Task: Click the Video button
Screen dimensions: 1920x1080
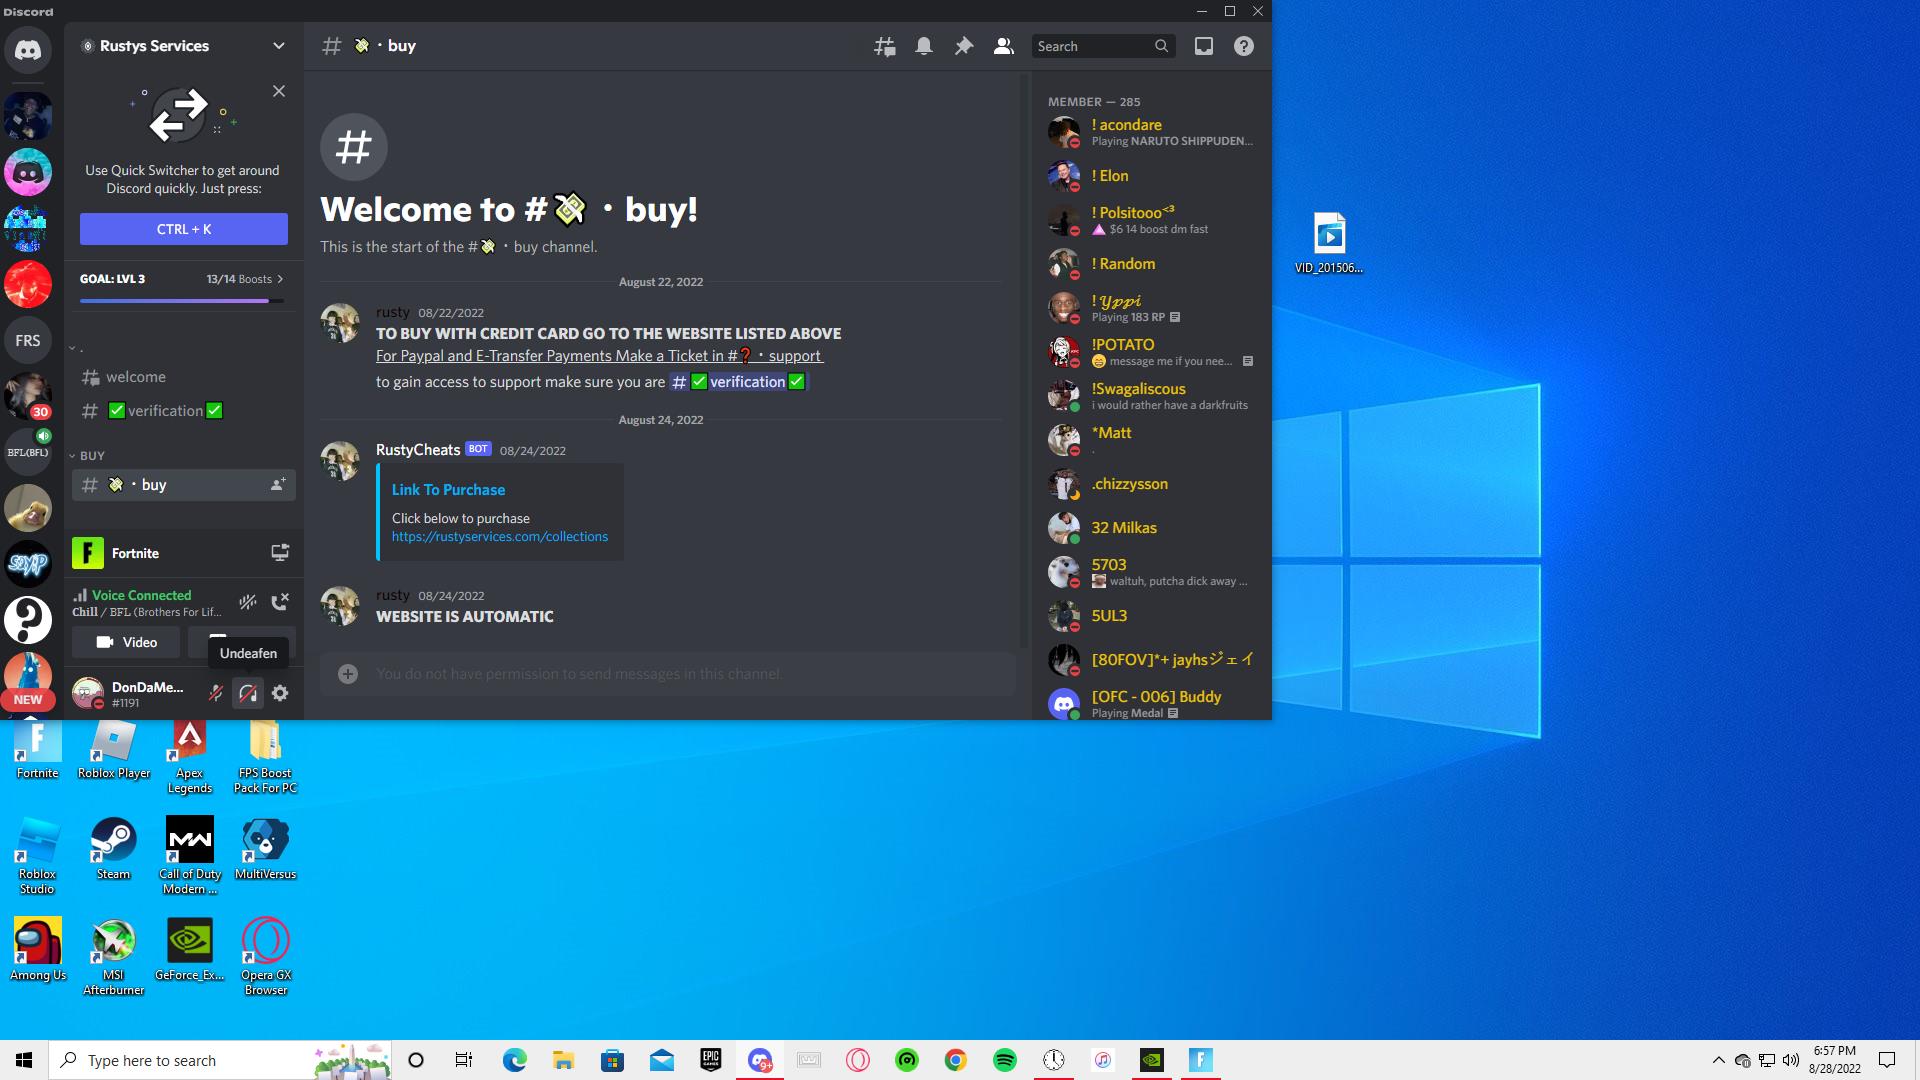Action: coord(126,642)
